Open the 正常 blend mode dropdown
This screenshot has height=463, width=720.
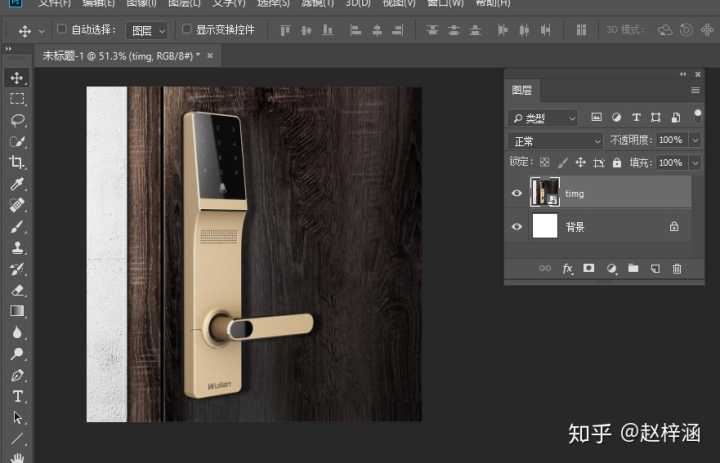pos(555,141)
